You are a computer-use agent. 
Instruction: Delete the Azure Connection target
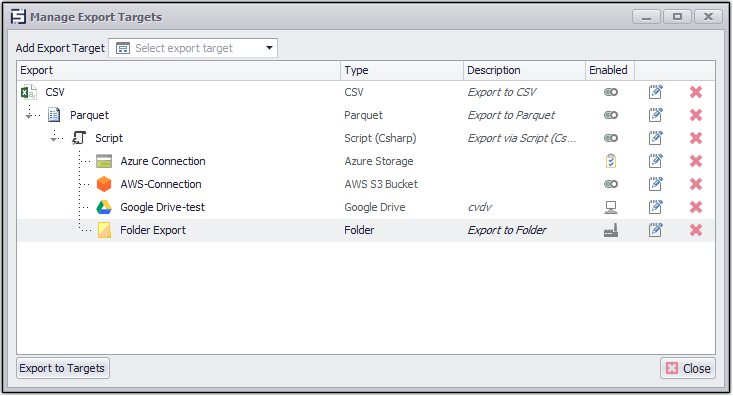click(696, 161)
